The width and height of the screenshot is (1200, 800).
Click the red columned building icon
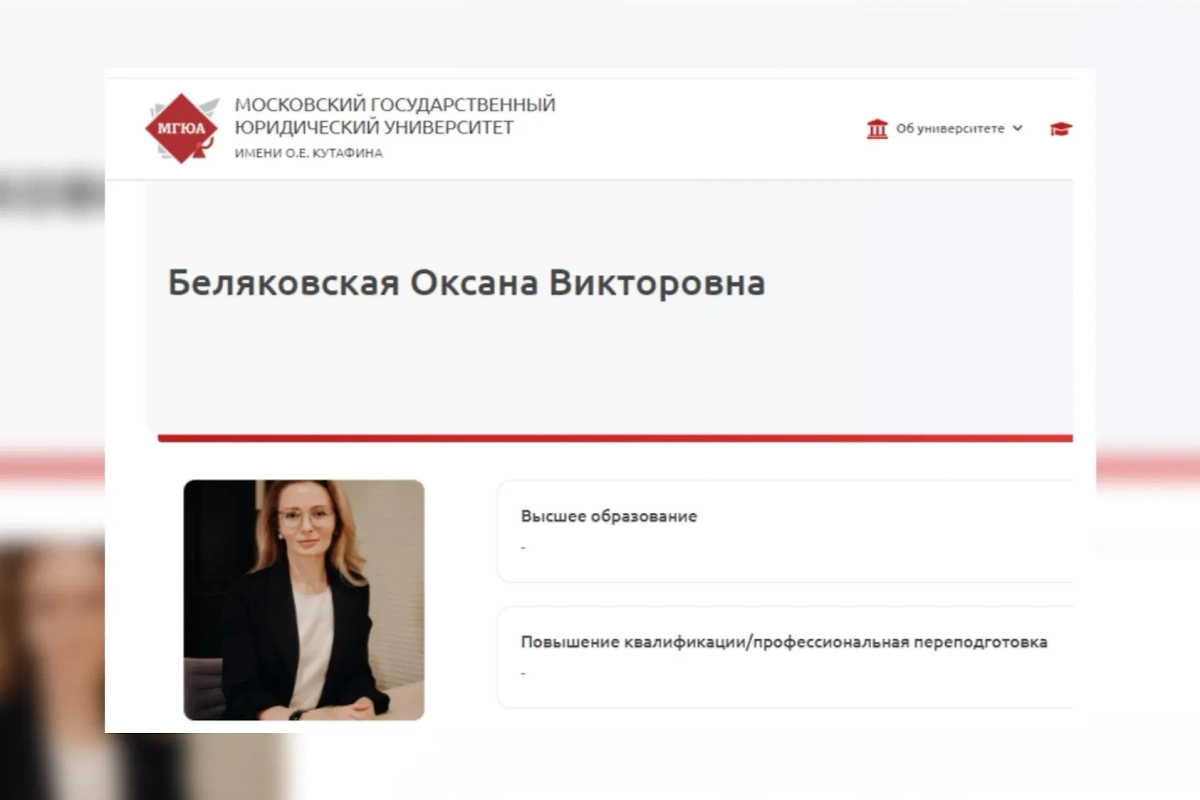click(x=877, y=128)
